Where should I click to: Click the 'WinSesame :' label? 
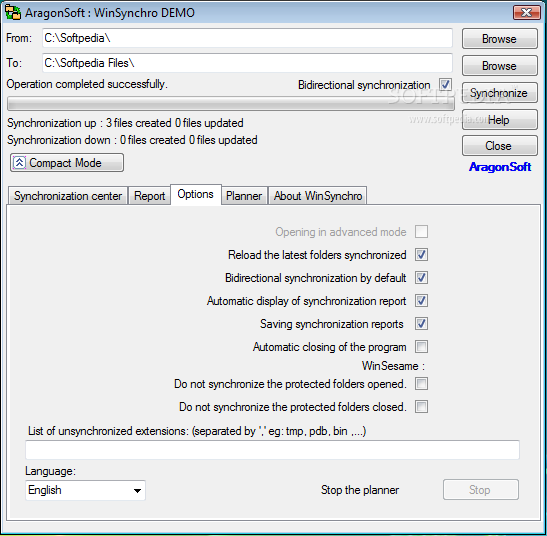tap(393, 366)
